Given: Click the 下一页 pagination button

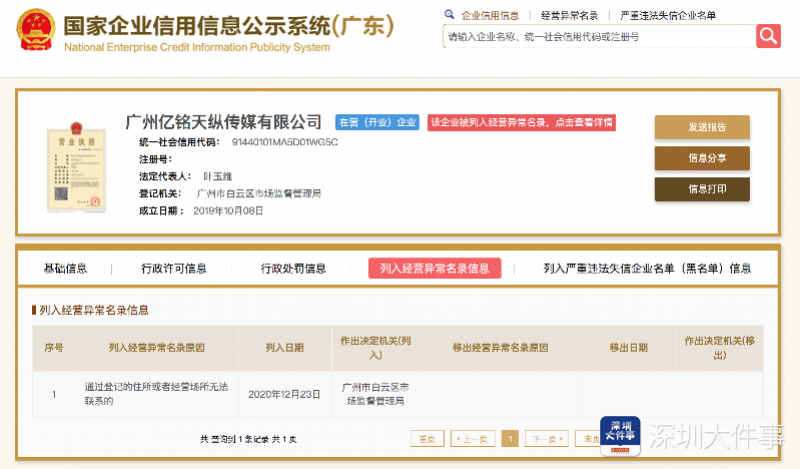Looking at the screenshot, I should pos(546,439).
